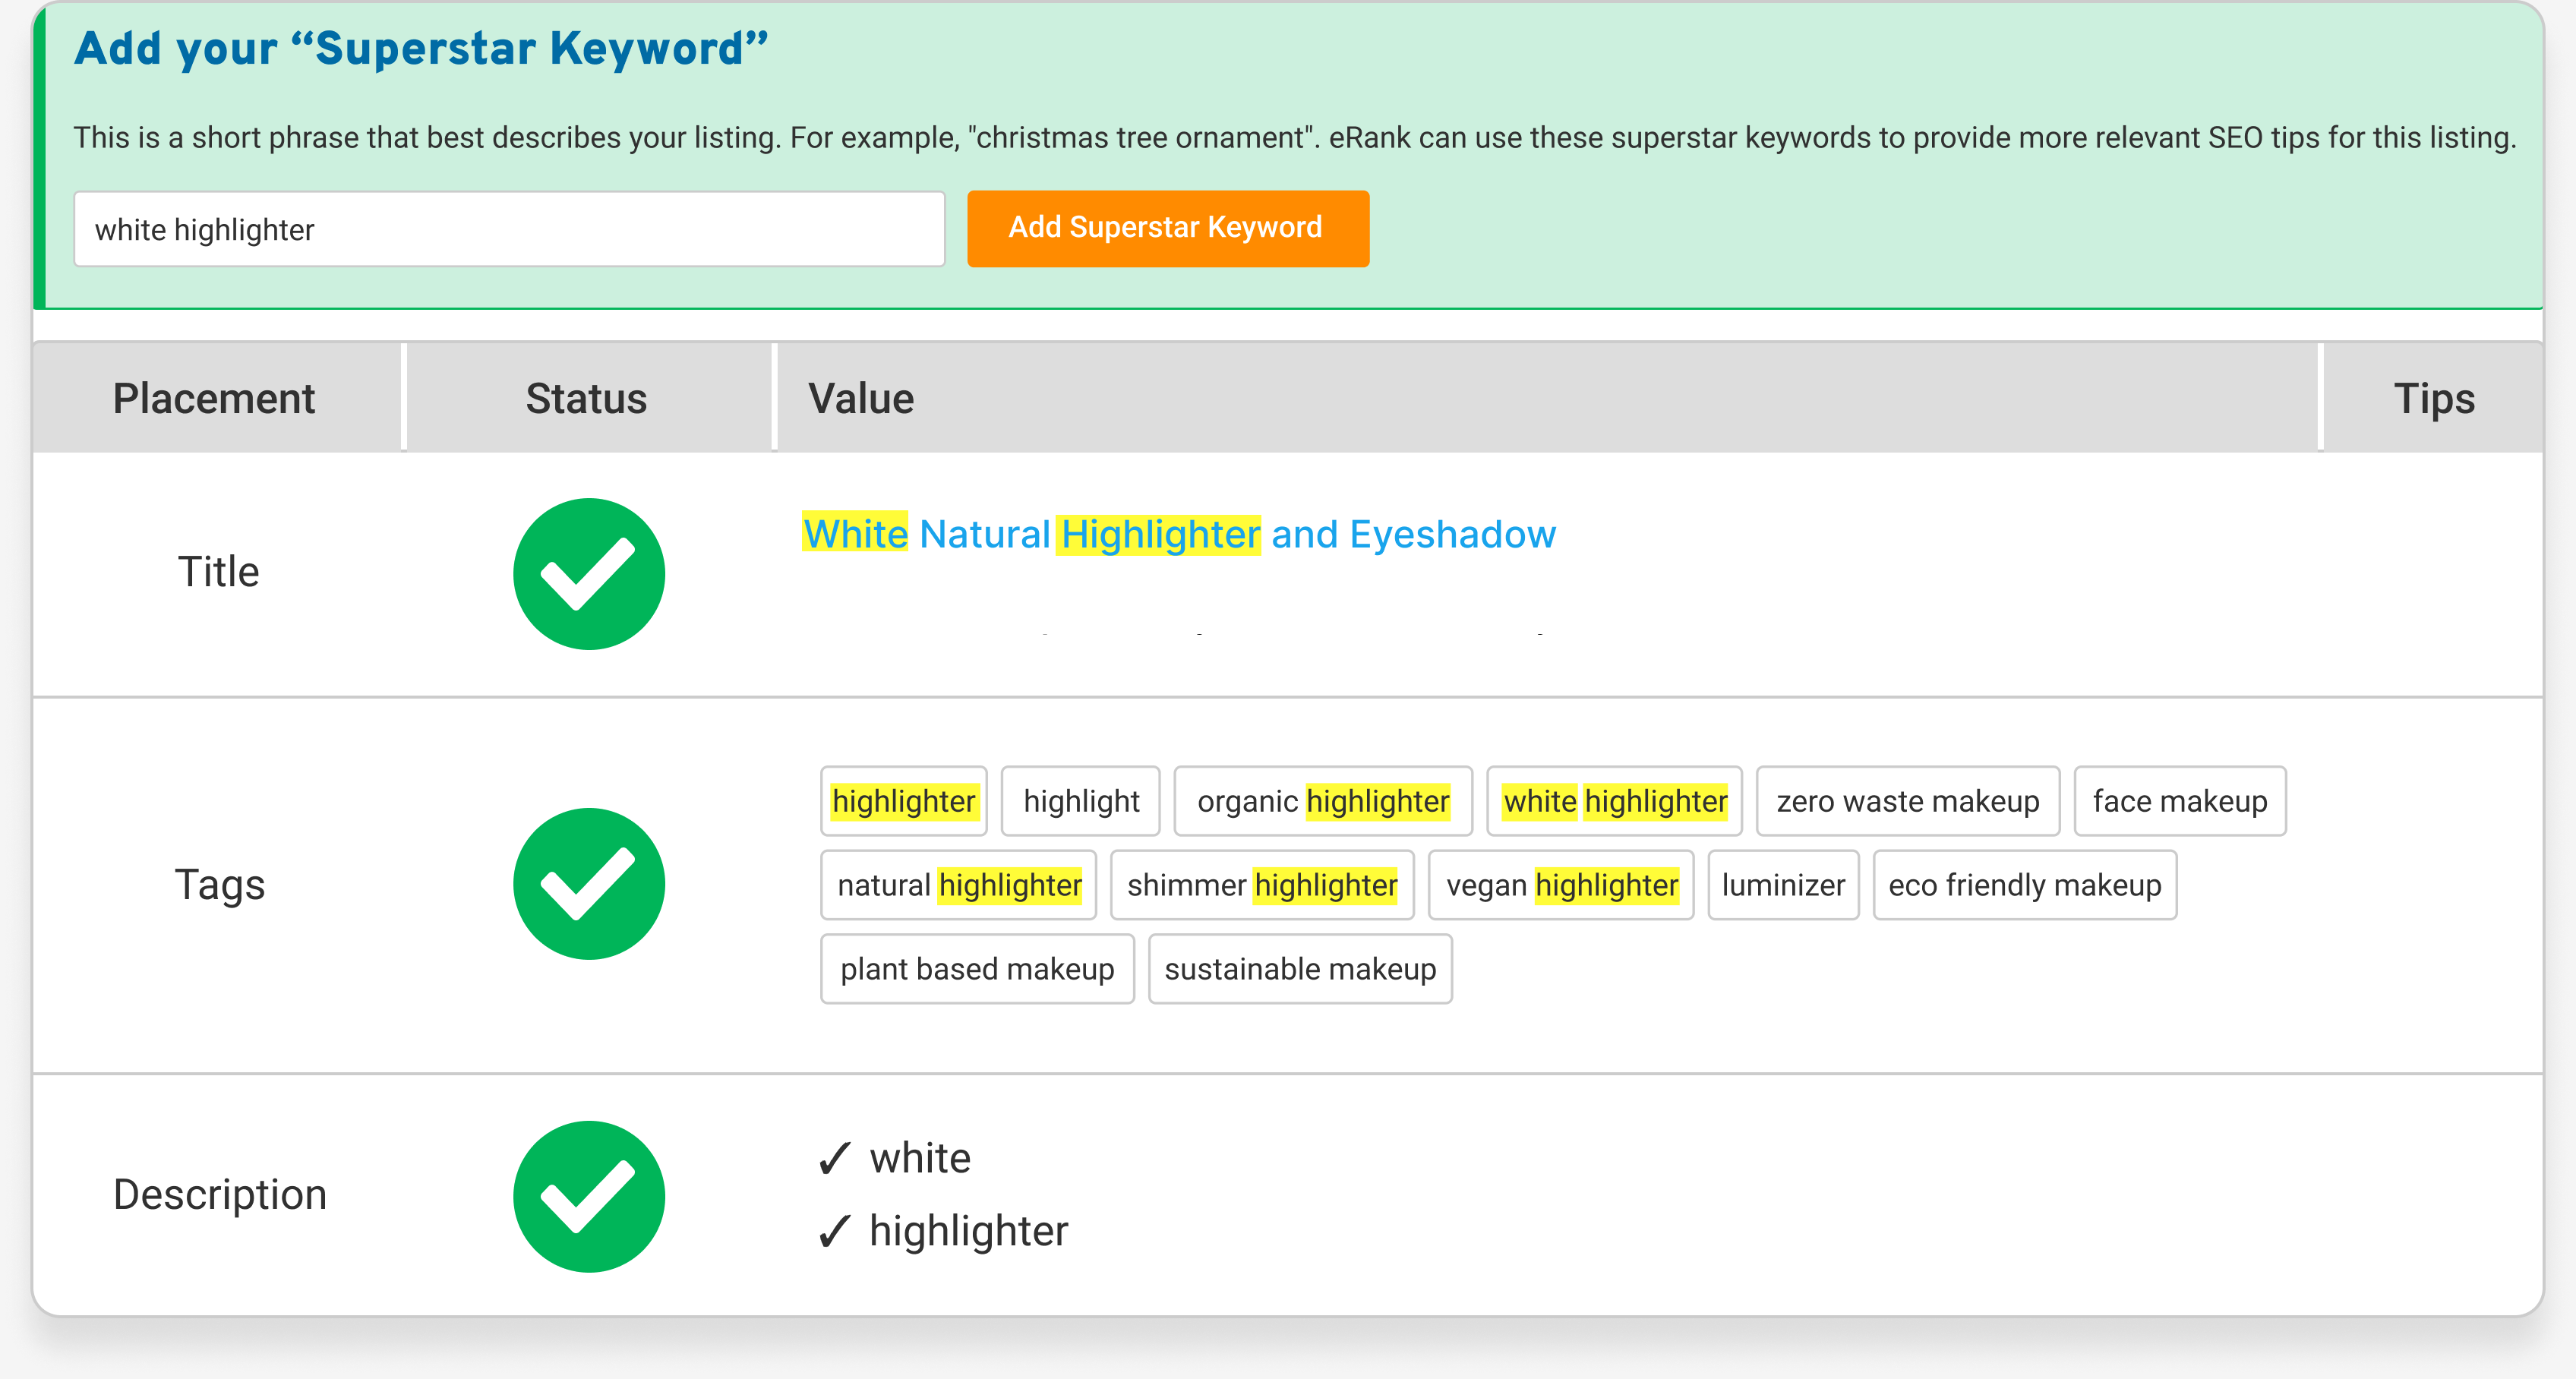
Task: Select the "vegan highlighter" tag
Action: [1561, 885]
